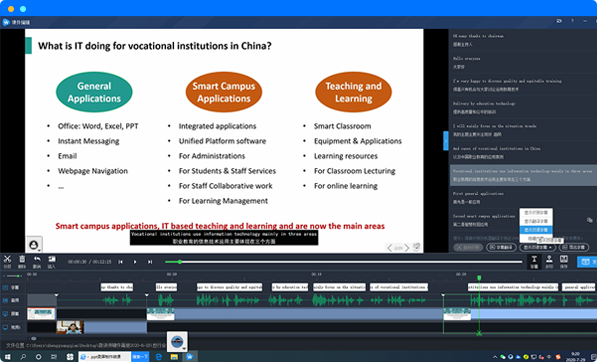597x362 pixels.
Task: Click the audio track icon
Action: [5, 300]
